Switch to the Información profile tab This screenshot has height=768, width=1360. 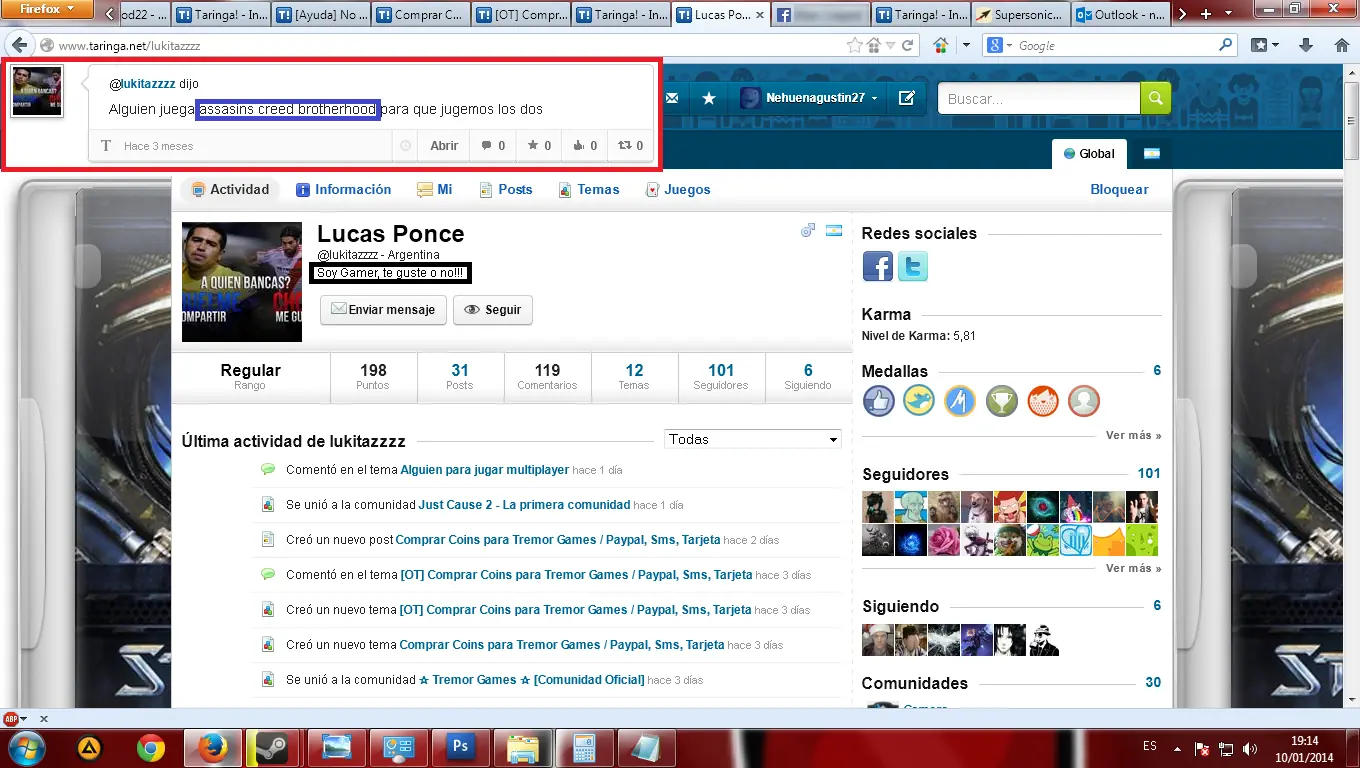(344, 189)
